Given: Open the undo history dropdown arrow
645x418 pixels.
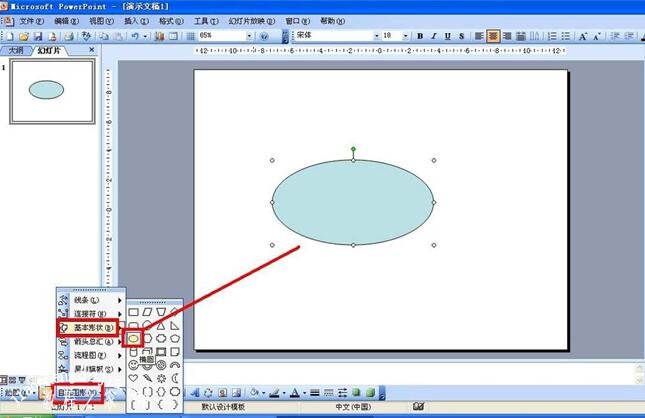Looking at the screenshot, I should tap(145, 36).
